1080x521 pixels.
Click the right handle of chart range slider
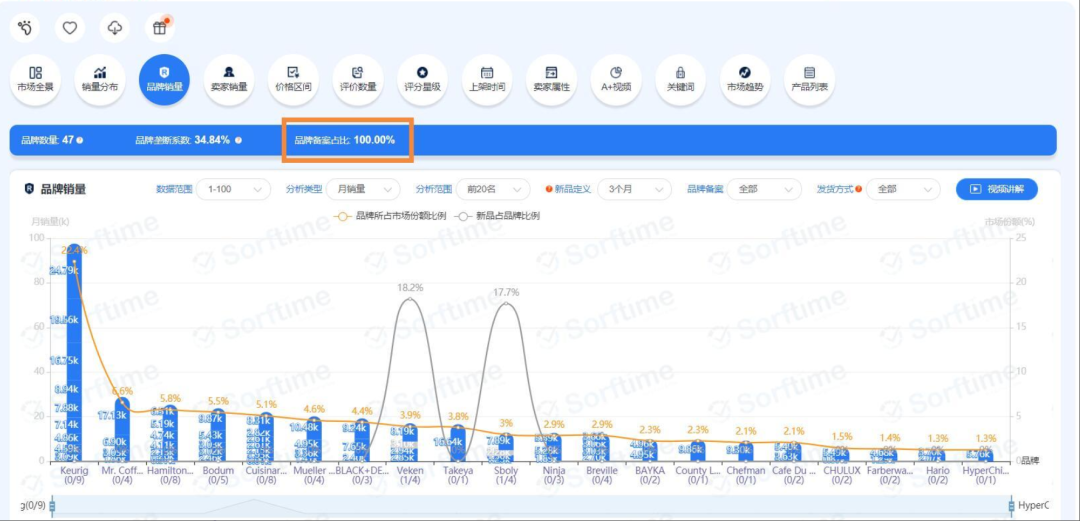point(1012,506)
